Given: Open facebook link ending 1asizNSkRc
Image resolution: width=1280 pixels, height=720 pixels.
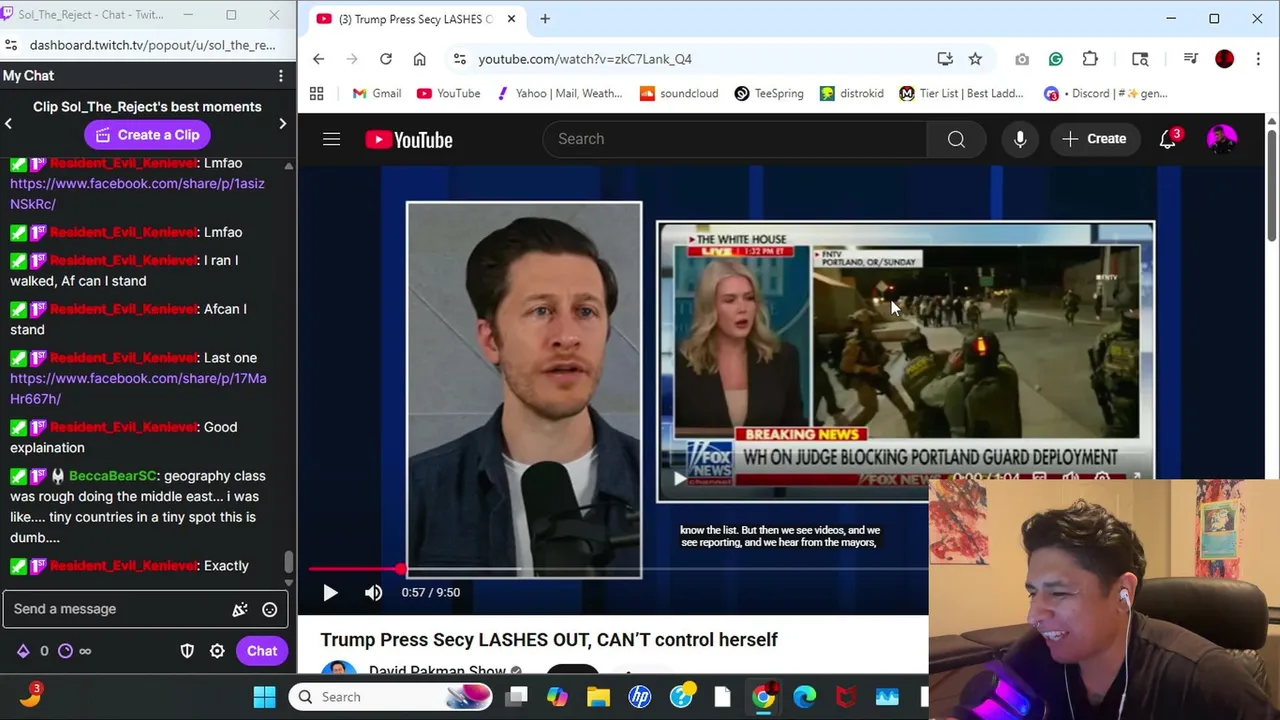Looking at the screenshot, I should (137, 194).
